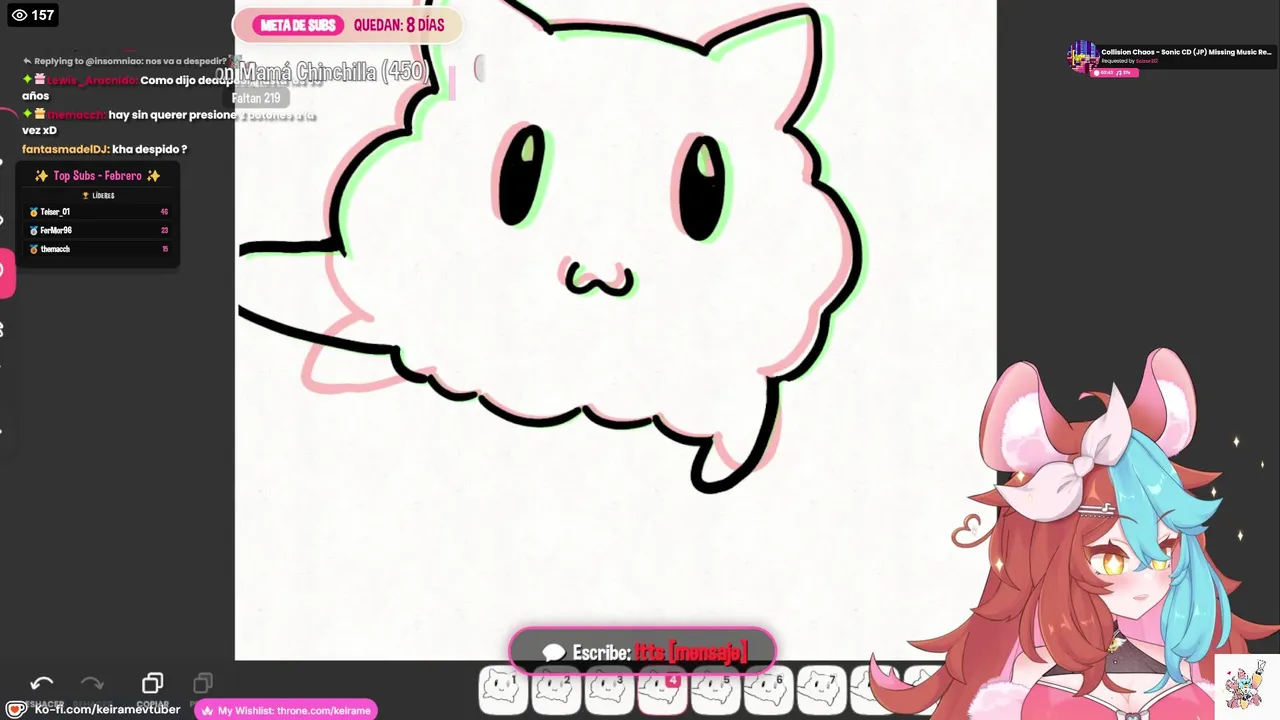Viewport: 1280px width, 720px height.
Task: Click the undo arrow (Deshacer) icon
Action: [x=42, y=684]
